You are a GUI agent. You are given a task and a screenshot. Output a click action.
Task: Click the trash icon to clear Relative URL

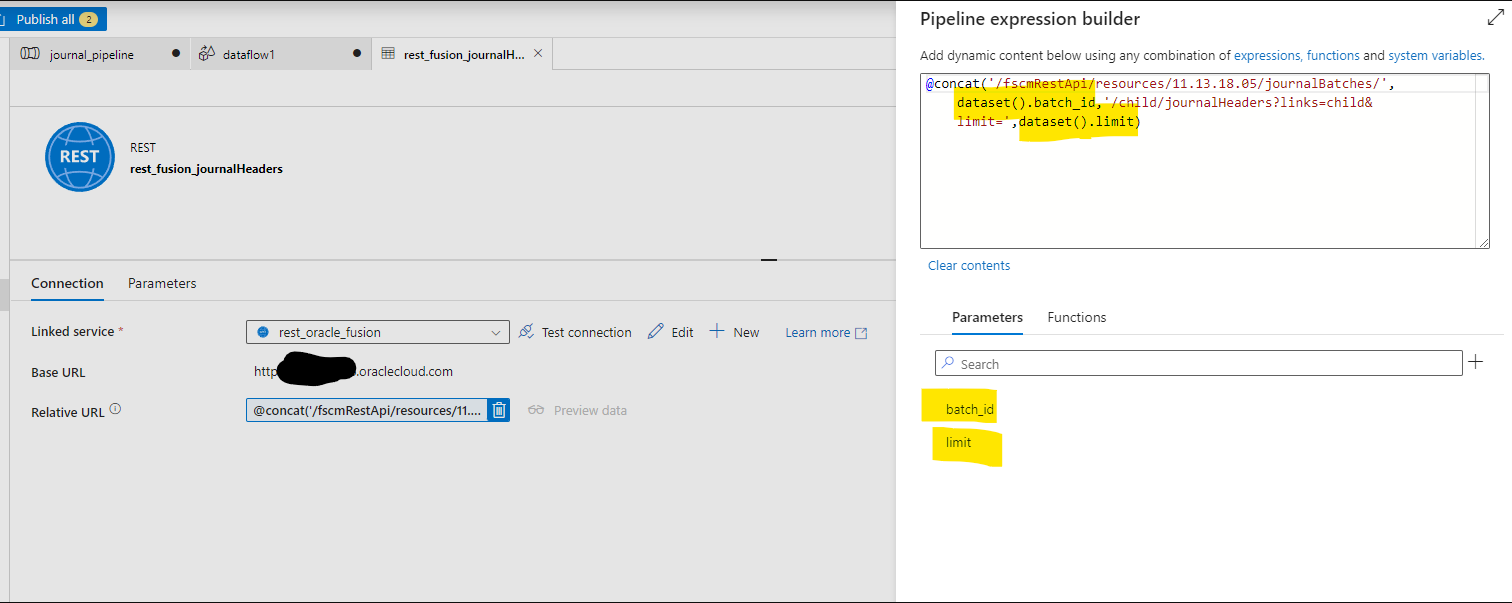coord(497,409)
